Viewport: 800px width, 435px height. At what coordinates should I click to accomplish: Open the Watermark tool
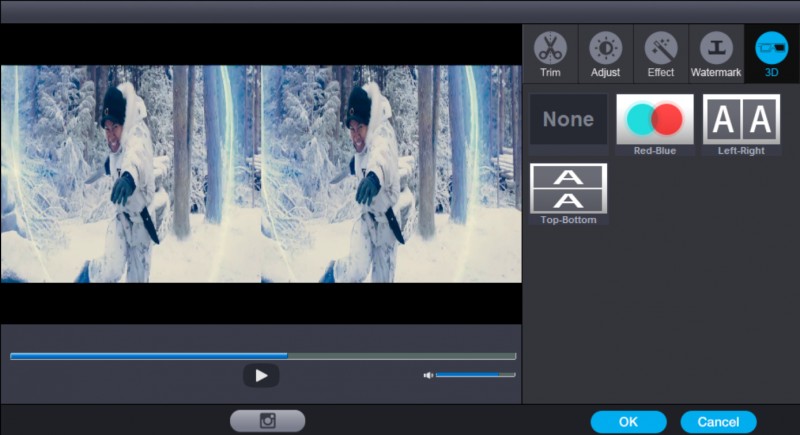pos(716,54)
